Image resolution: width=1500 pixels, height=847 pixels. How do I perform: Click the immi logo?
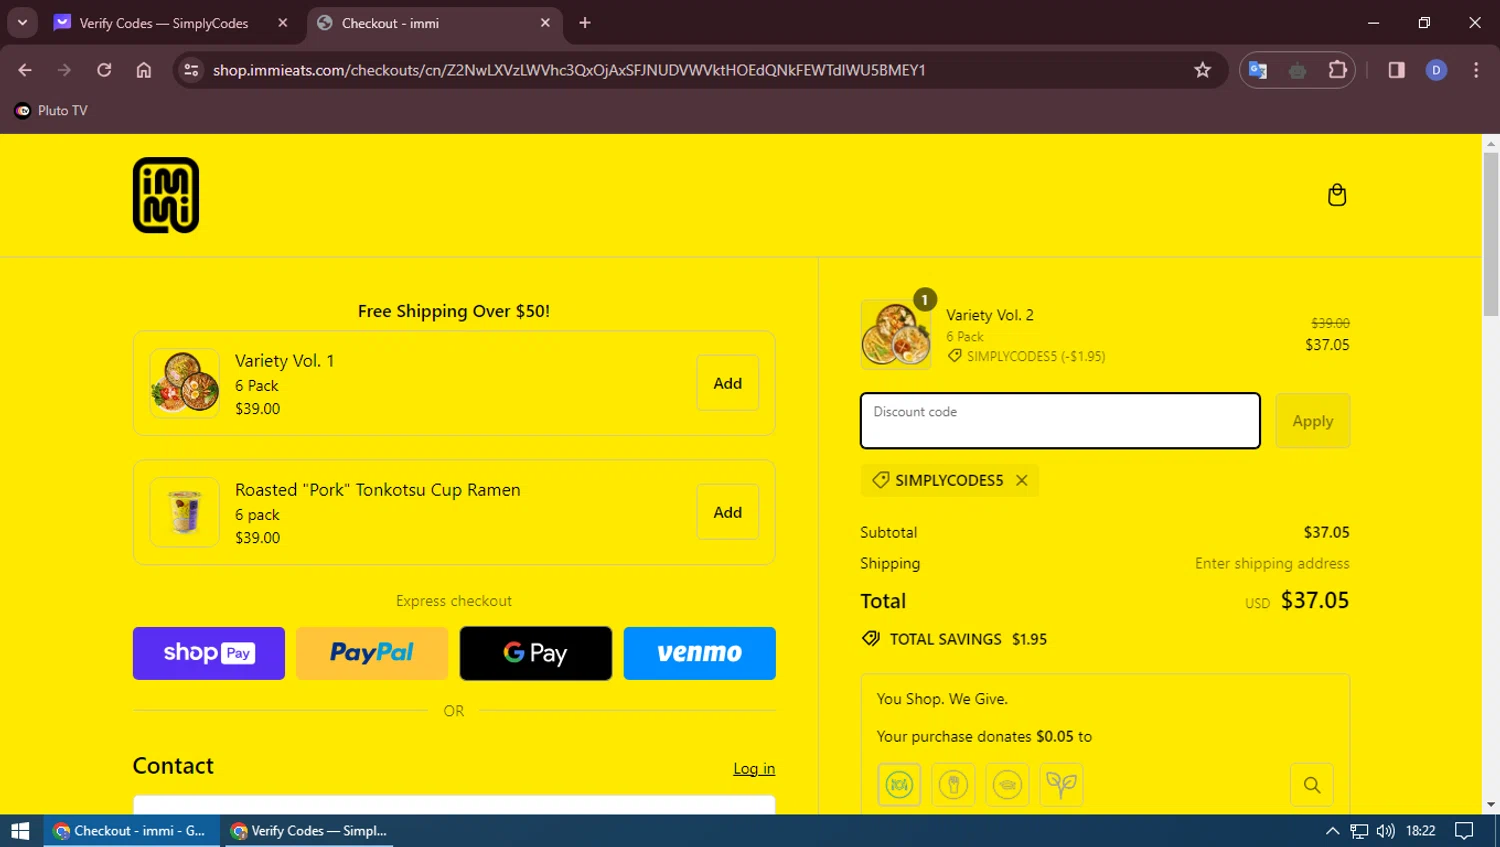coord(166,195)
